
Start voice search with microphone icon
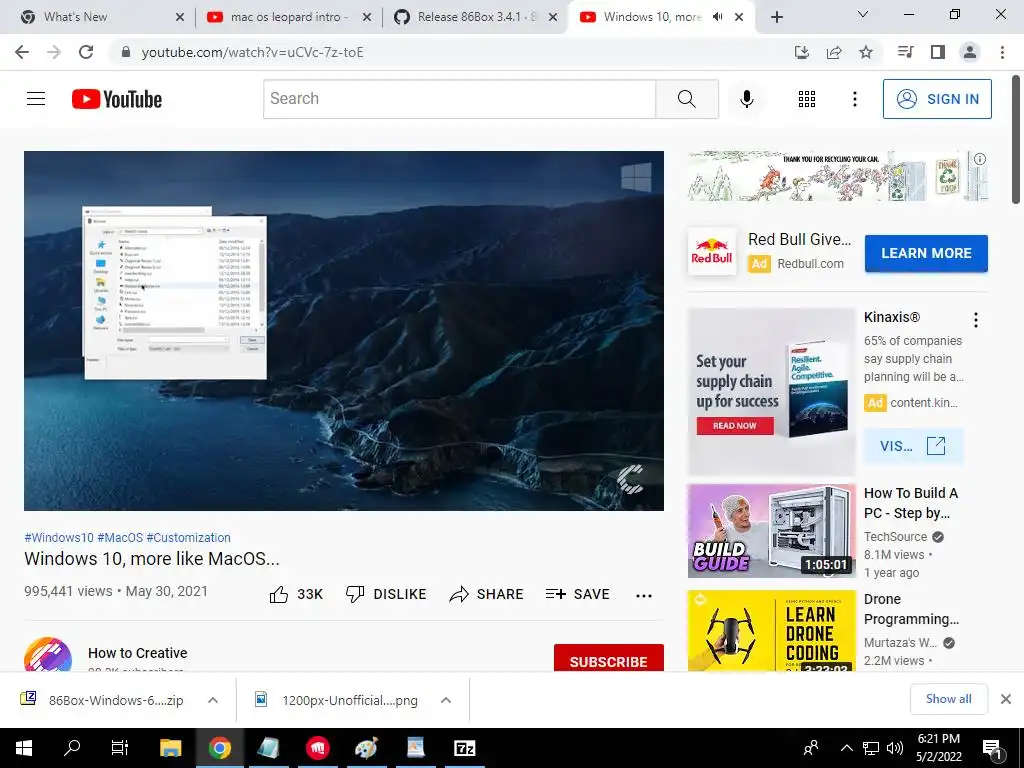click(x=746, y=99)
